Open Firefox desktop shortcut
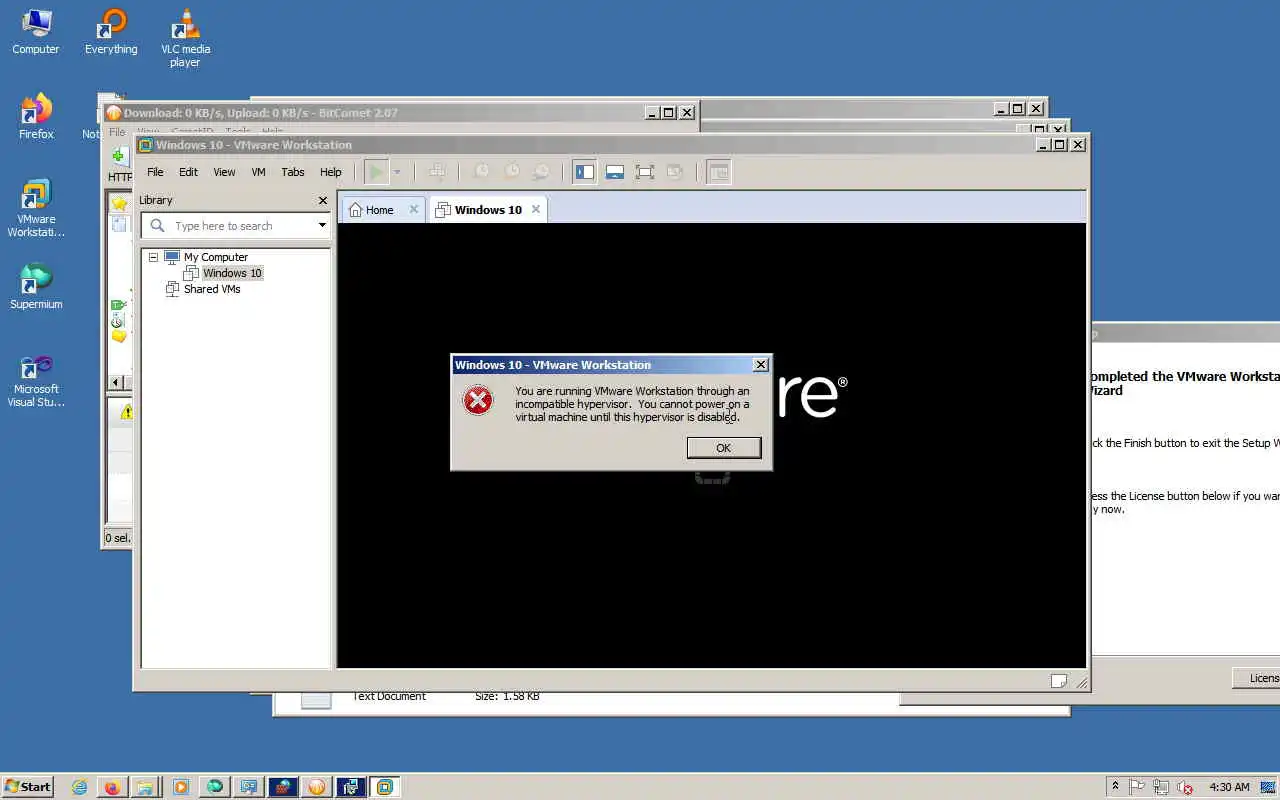Image resolution: width=1280 pixels, height=800 pixels. click(x=36, y=116)
